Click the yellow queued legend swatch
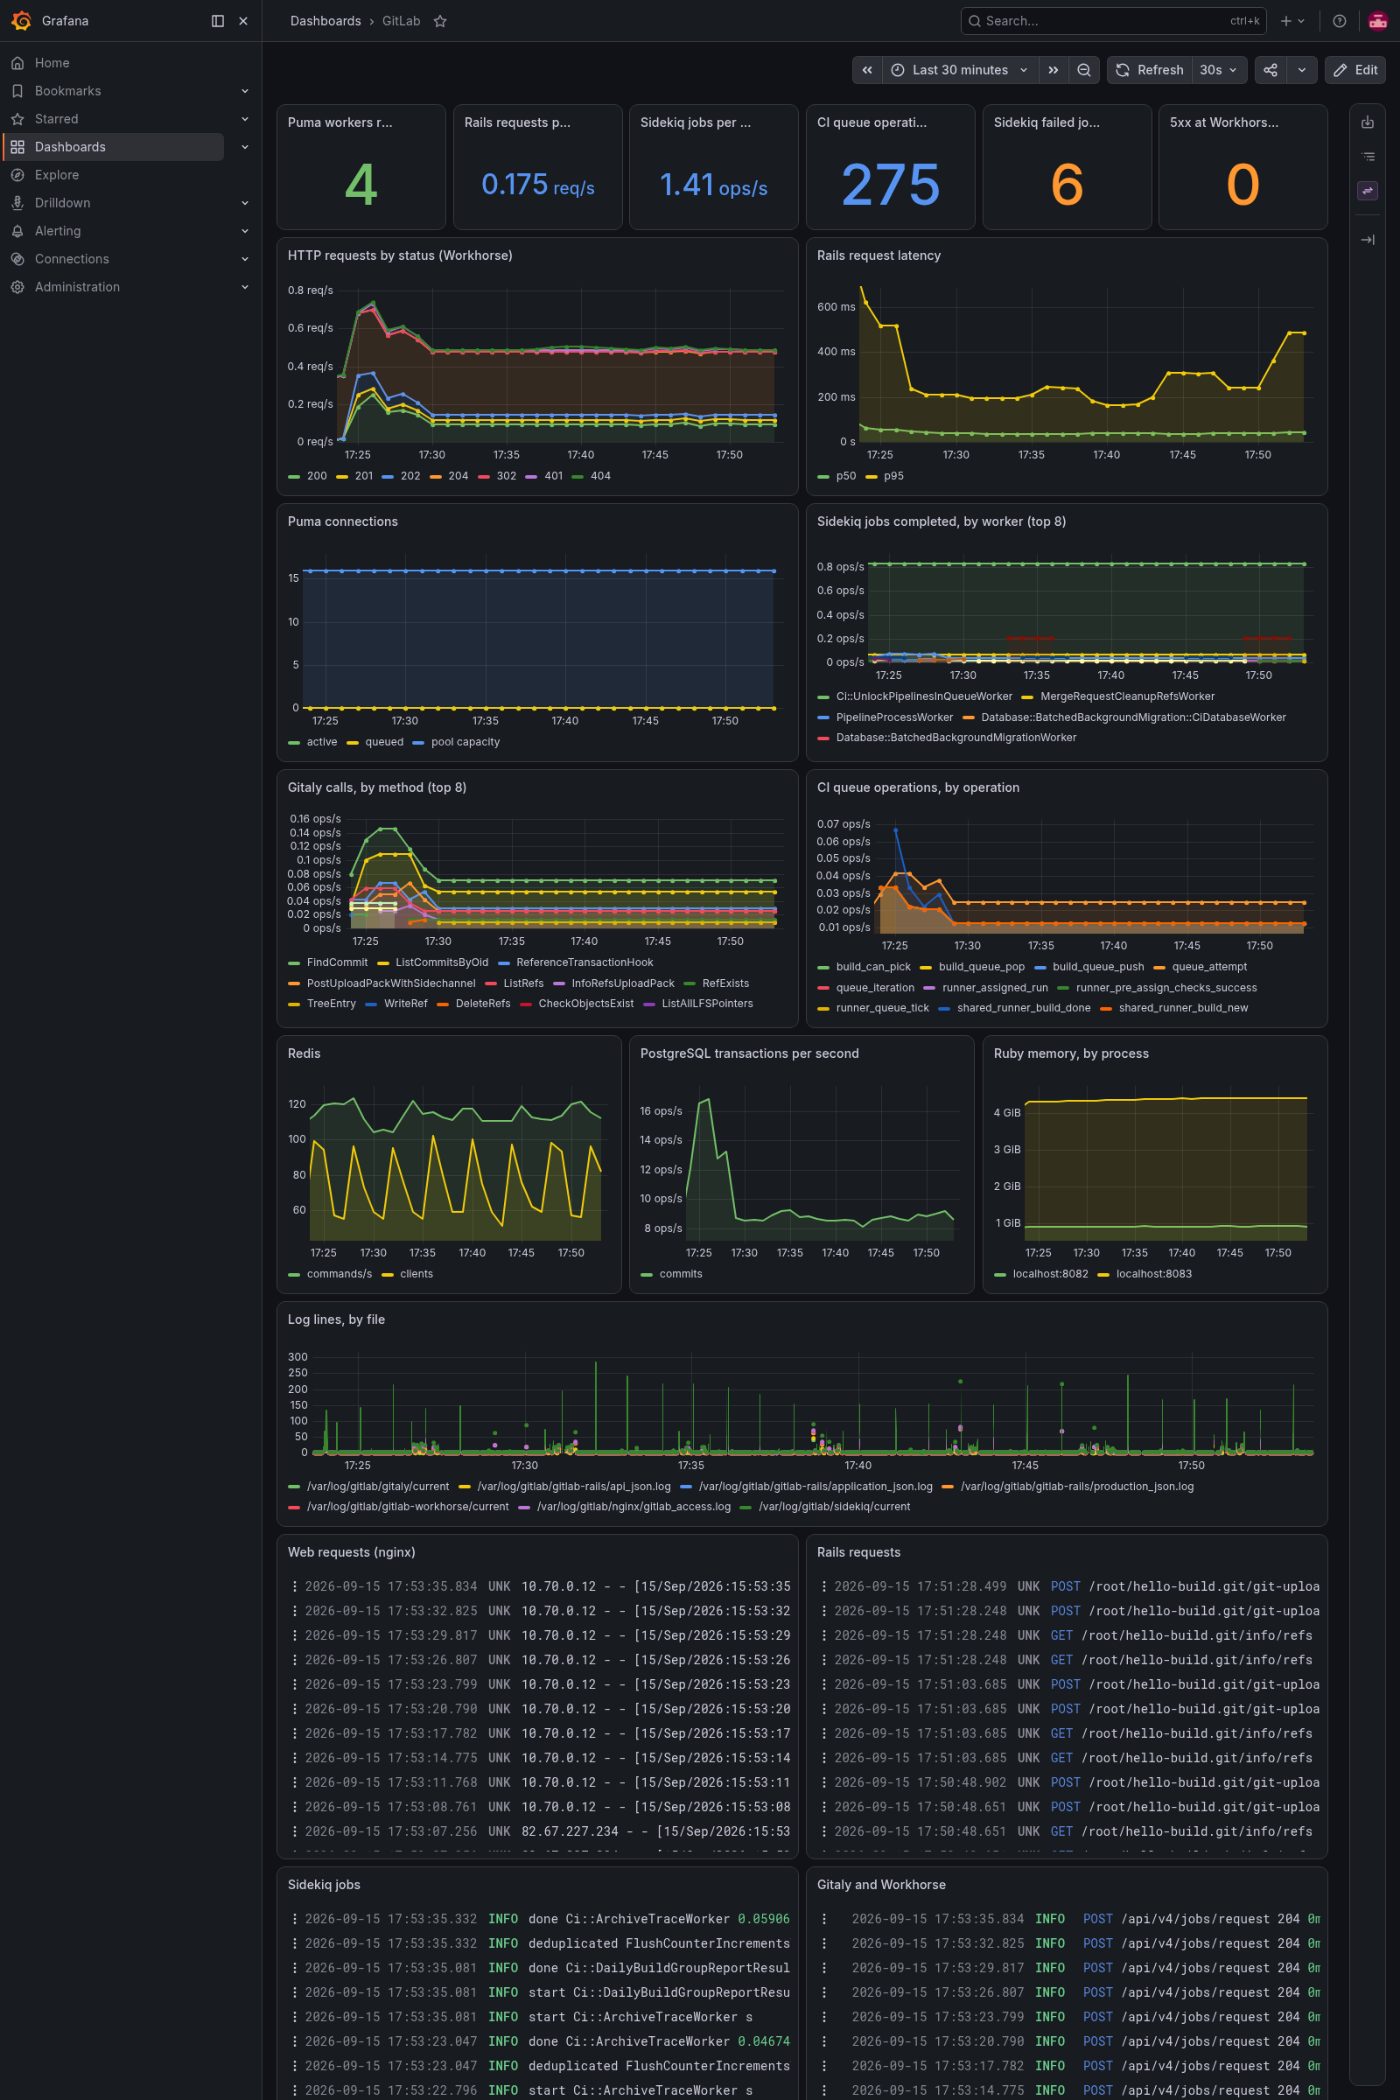 click(353, 743)
